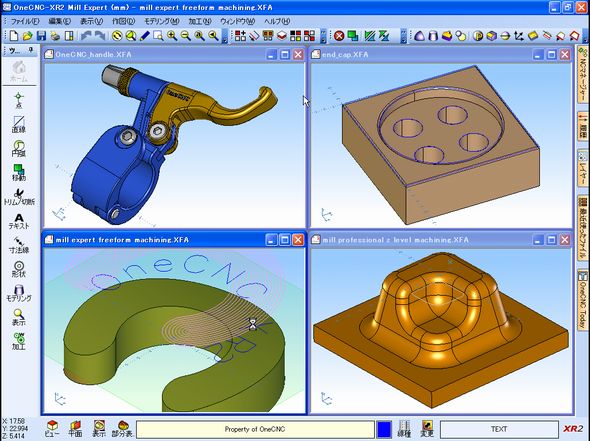This screenshot has width=590, height=441.
Task: Select the トリム/切断 (trim) tool
Action: 19,197
